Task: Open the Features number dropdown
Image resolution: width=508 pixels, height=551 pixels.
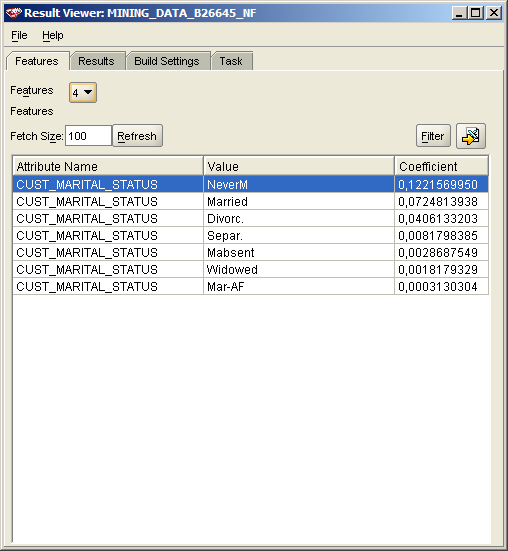Action: (x=83, y=93)
